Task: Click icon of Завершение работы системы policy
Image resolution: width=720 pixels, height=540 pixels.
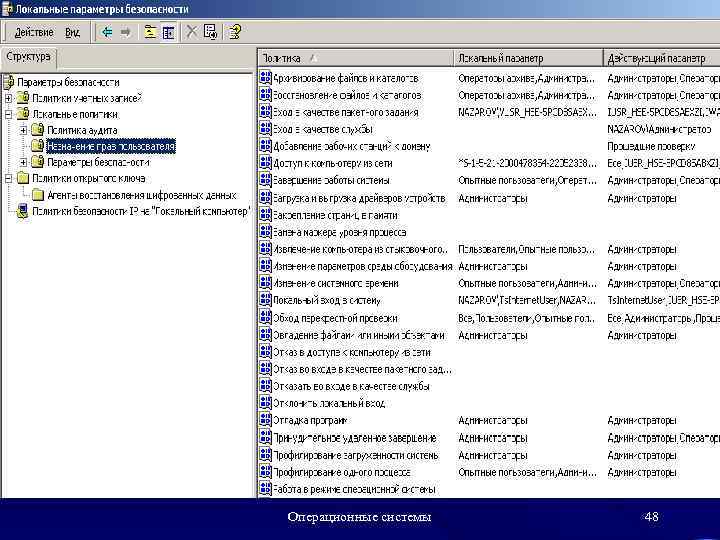Action: (265, 180)
